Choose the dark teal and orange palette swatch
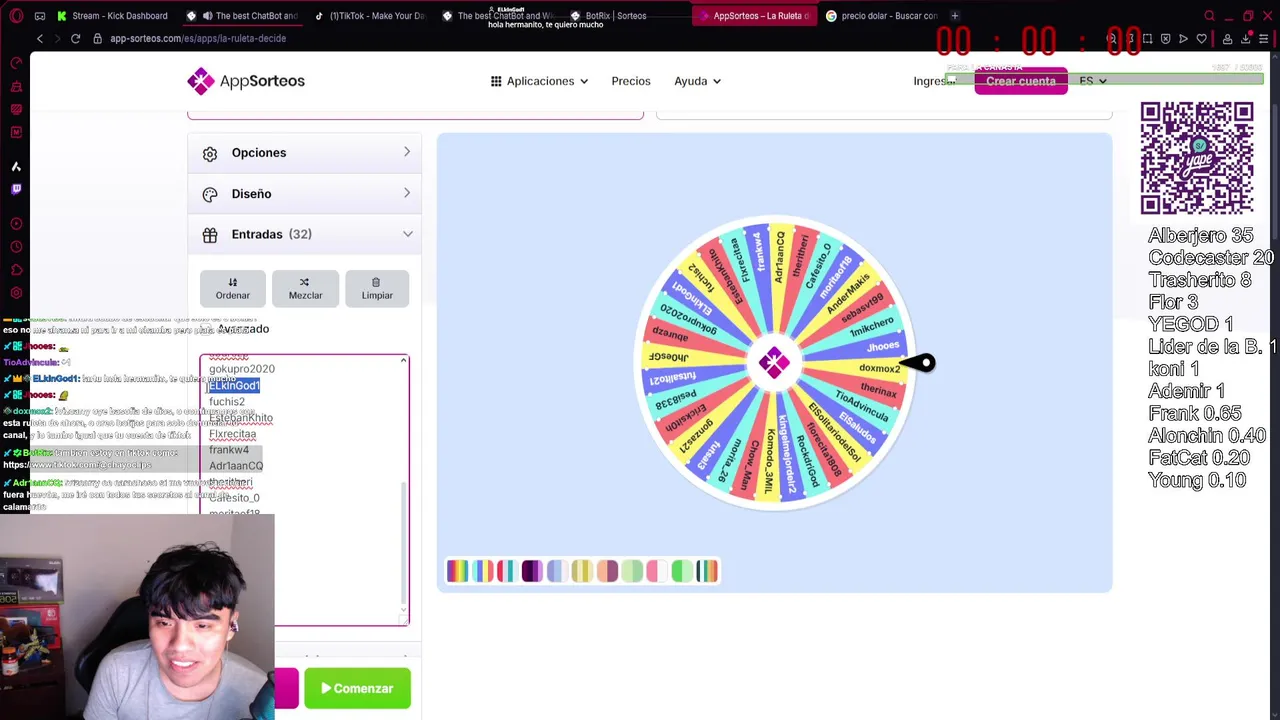The height and width of the screenshot is (720, 1280). point(707,571)
